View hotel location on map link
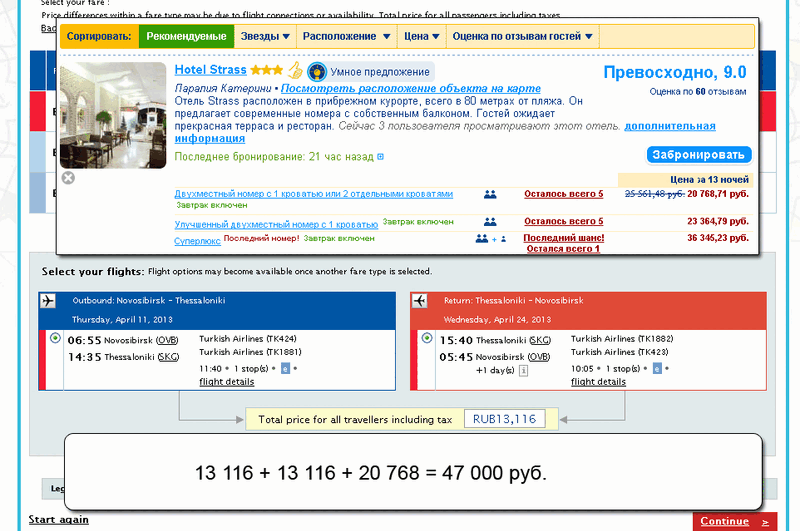800x531 pixels. click(411, 88)
